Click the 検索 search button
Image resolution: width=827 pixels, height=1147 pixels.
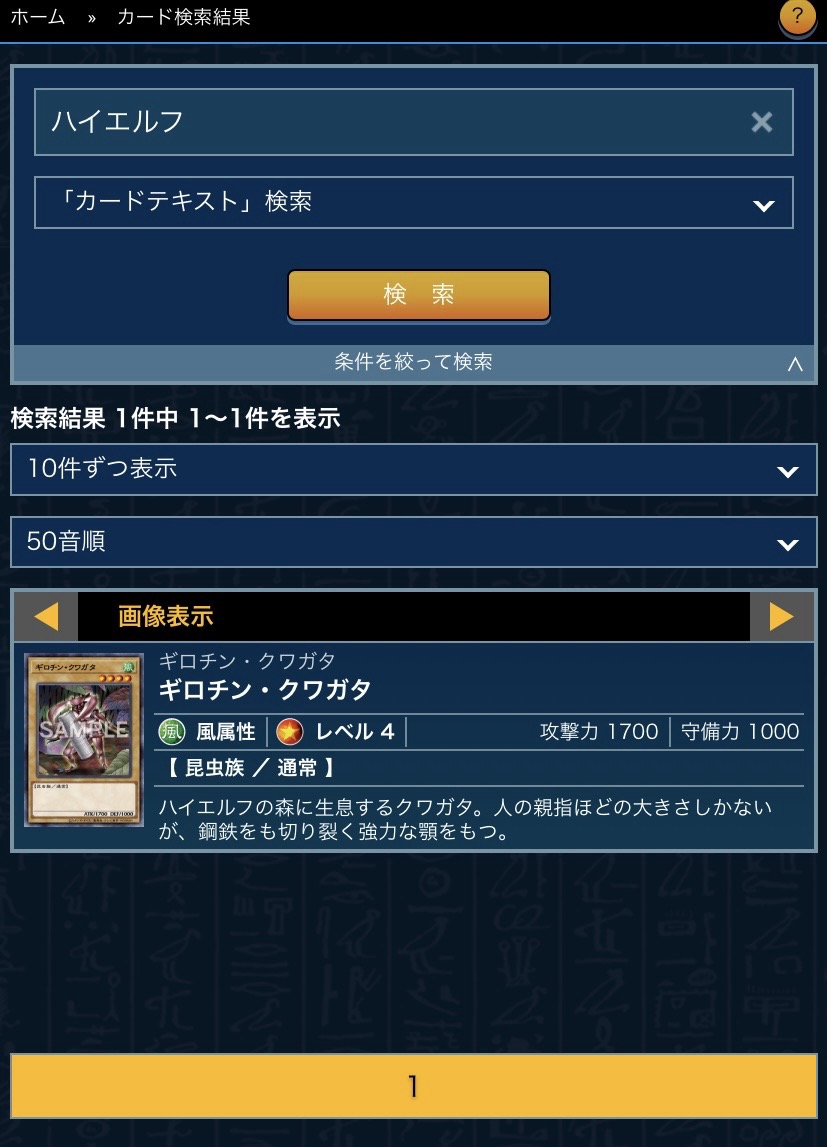click(x=419, y=295)
